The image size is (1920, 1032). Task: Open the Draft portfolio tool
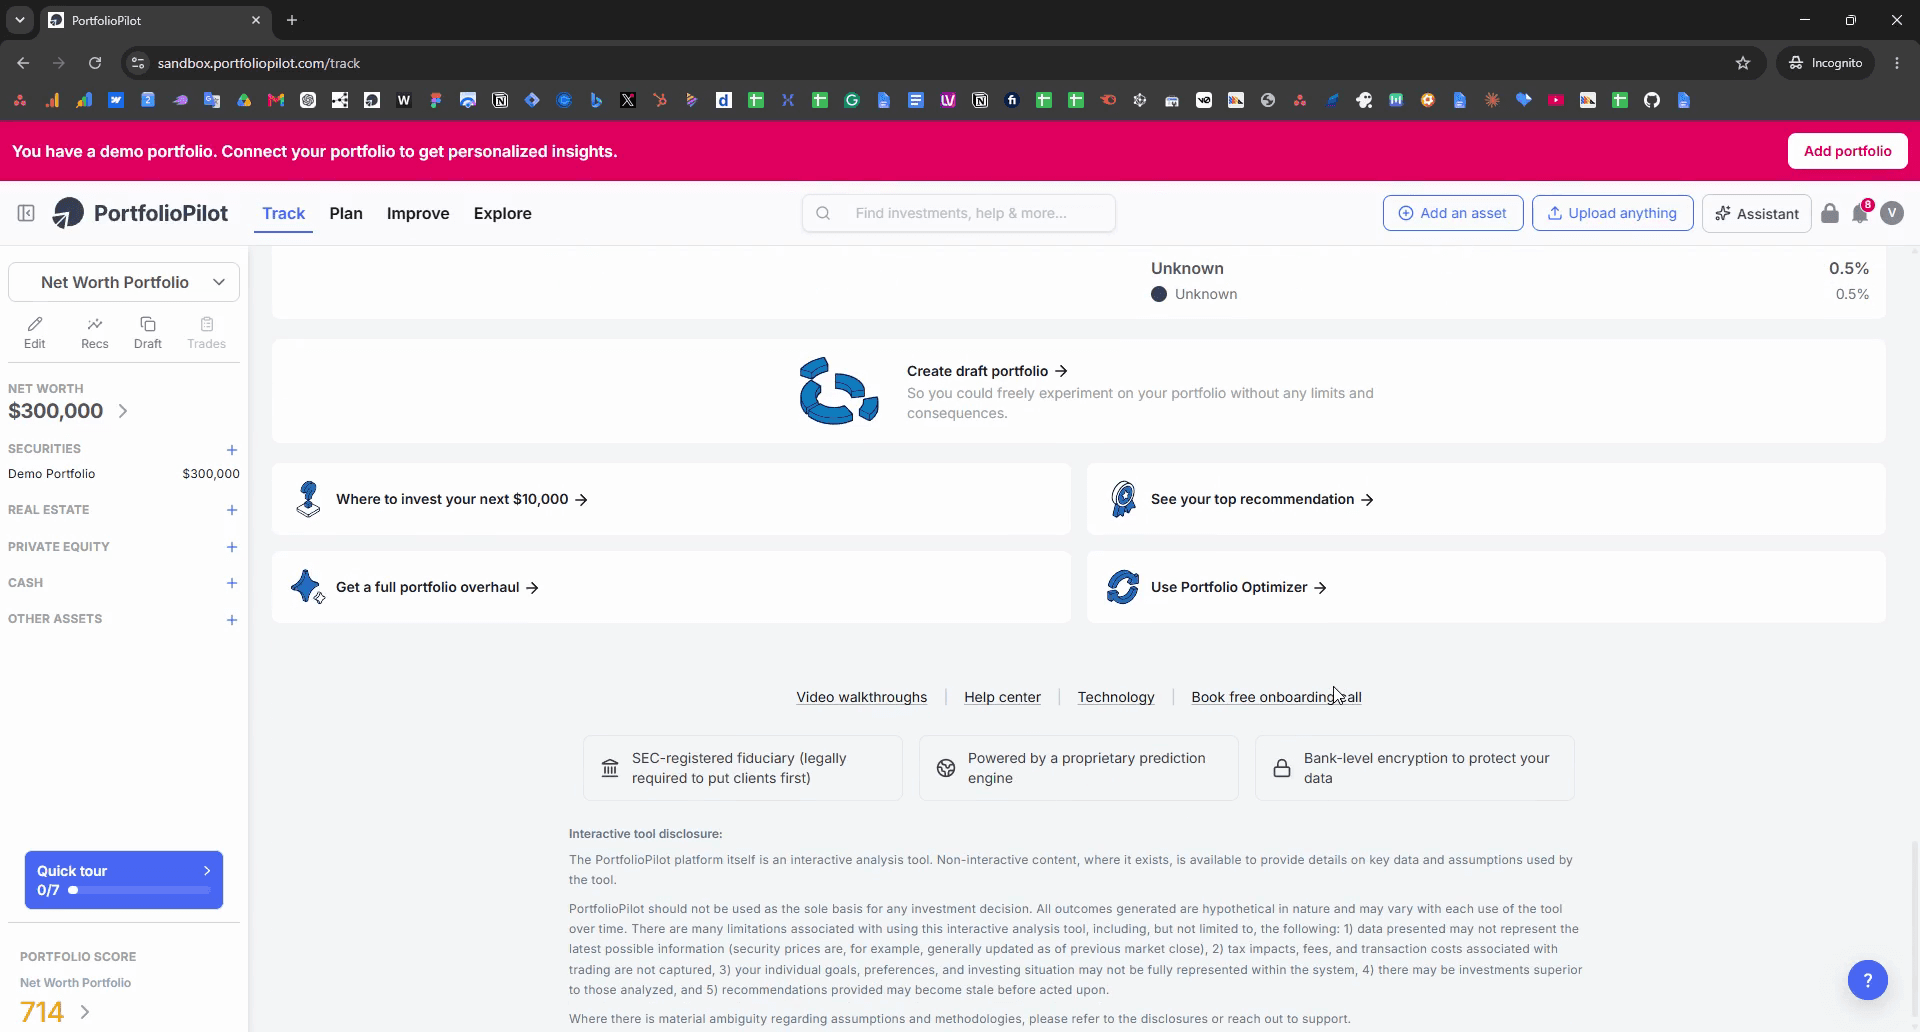[148, 333]
